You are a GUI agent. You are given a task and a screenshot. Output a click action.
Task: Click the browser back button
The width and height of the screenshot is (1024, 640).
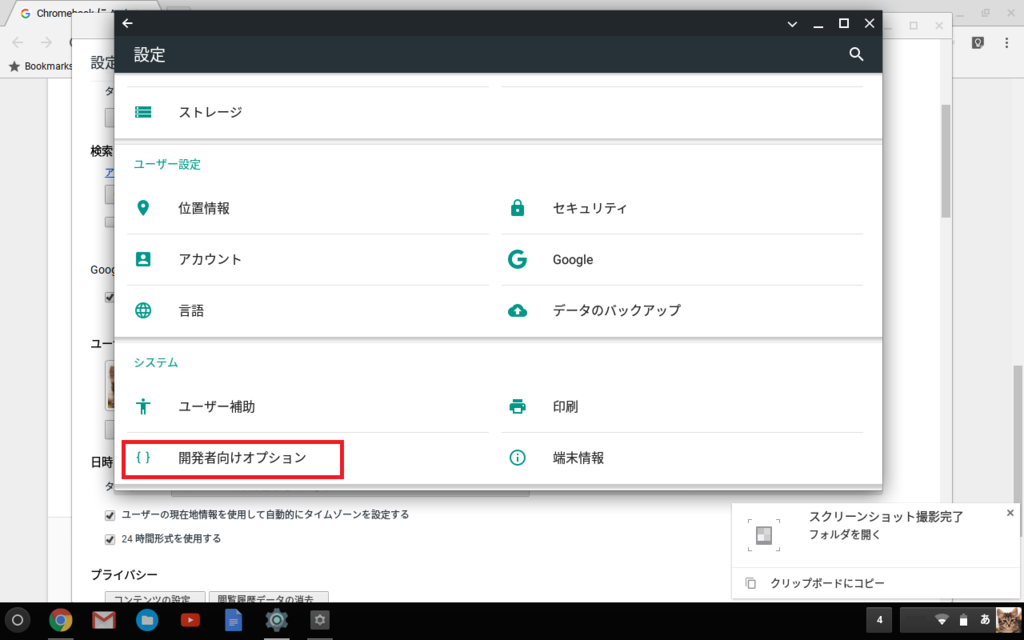[x=18, y=42]
